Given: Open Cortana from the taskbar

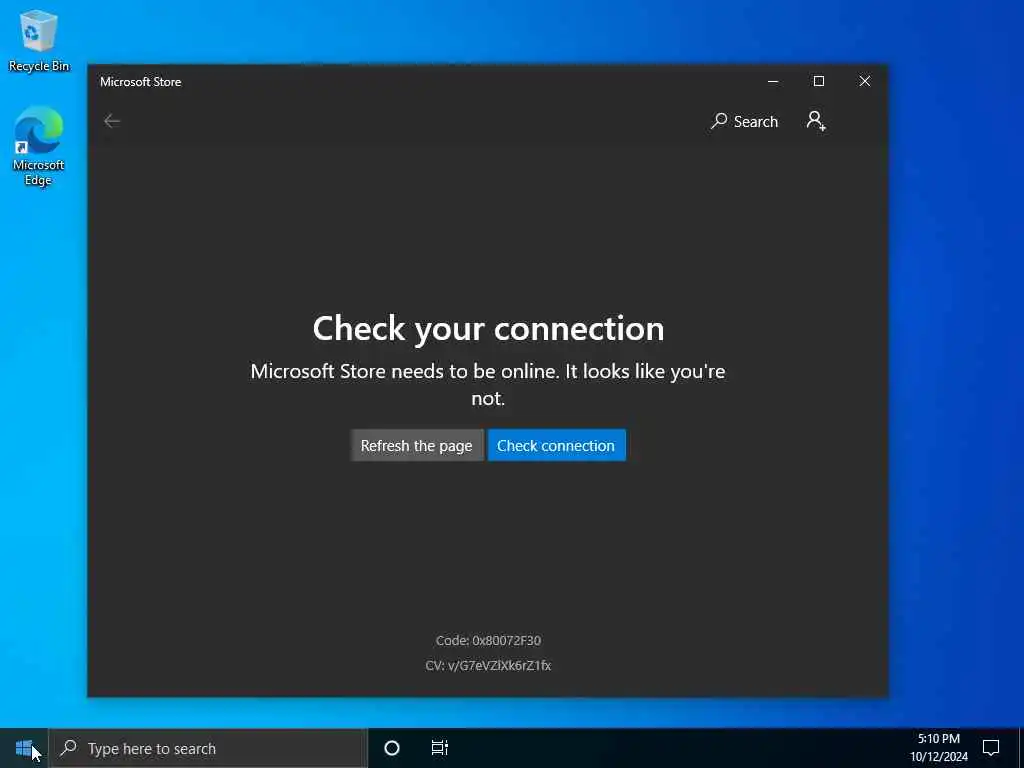Looking at the screenshot, I should pos(392,748).
